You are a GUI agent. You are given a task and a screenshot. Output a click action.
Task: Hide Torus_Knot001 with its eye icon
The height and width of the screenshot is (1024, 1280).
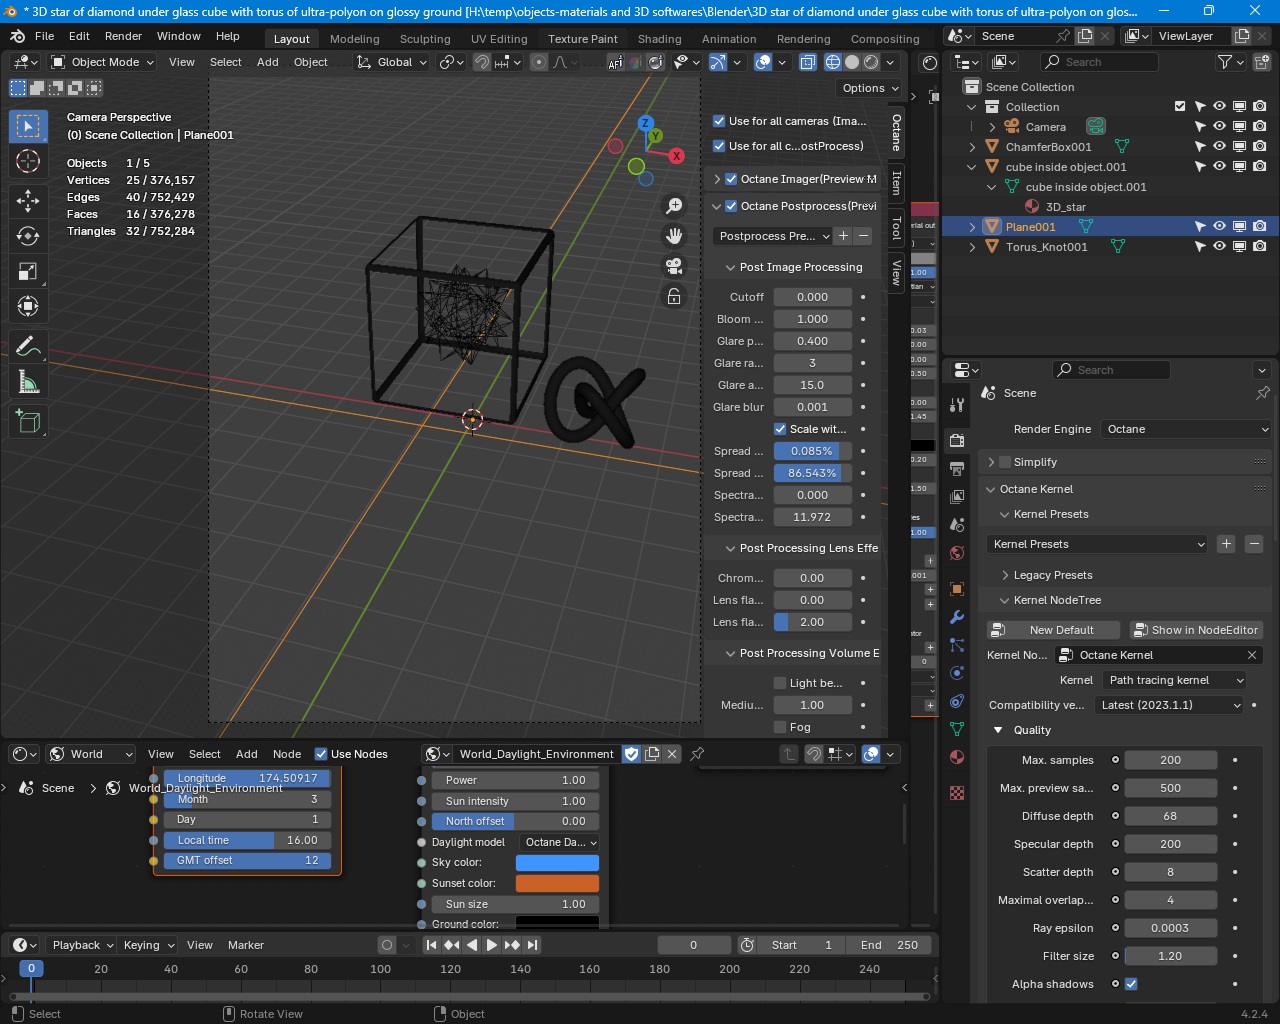(x=1219, y=247)
